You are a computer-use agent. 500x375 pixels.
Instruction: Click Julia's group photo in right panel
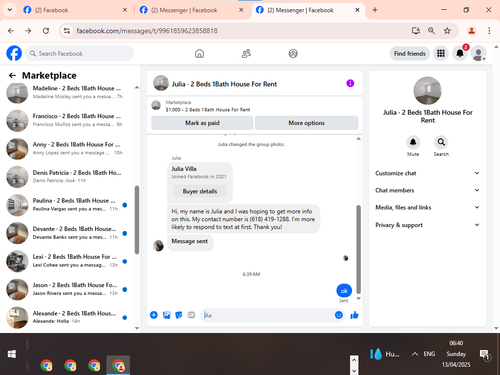[427, 91]
